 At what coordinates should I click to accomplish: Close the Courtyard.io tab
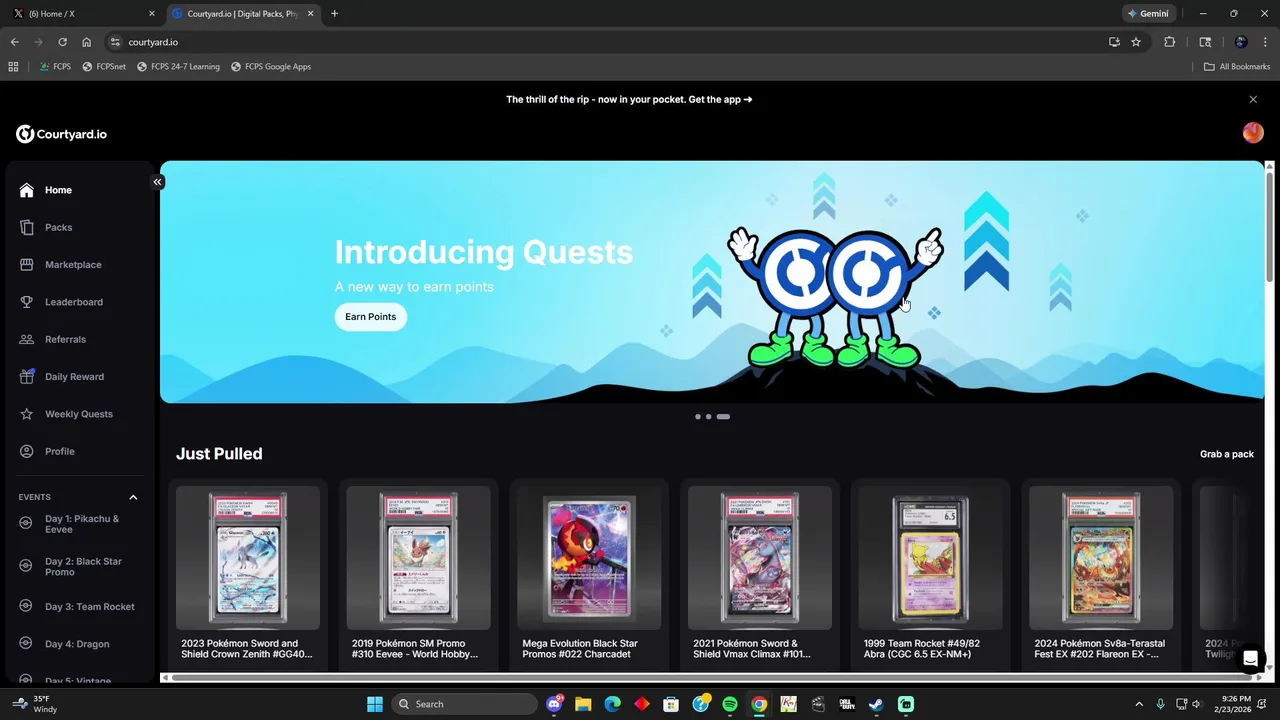310,14
